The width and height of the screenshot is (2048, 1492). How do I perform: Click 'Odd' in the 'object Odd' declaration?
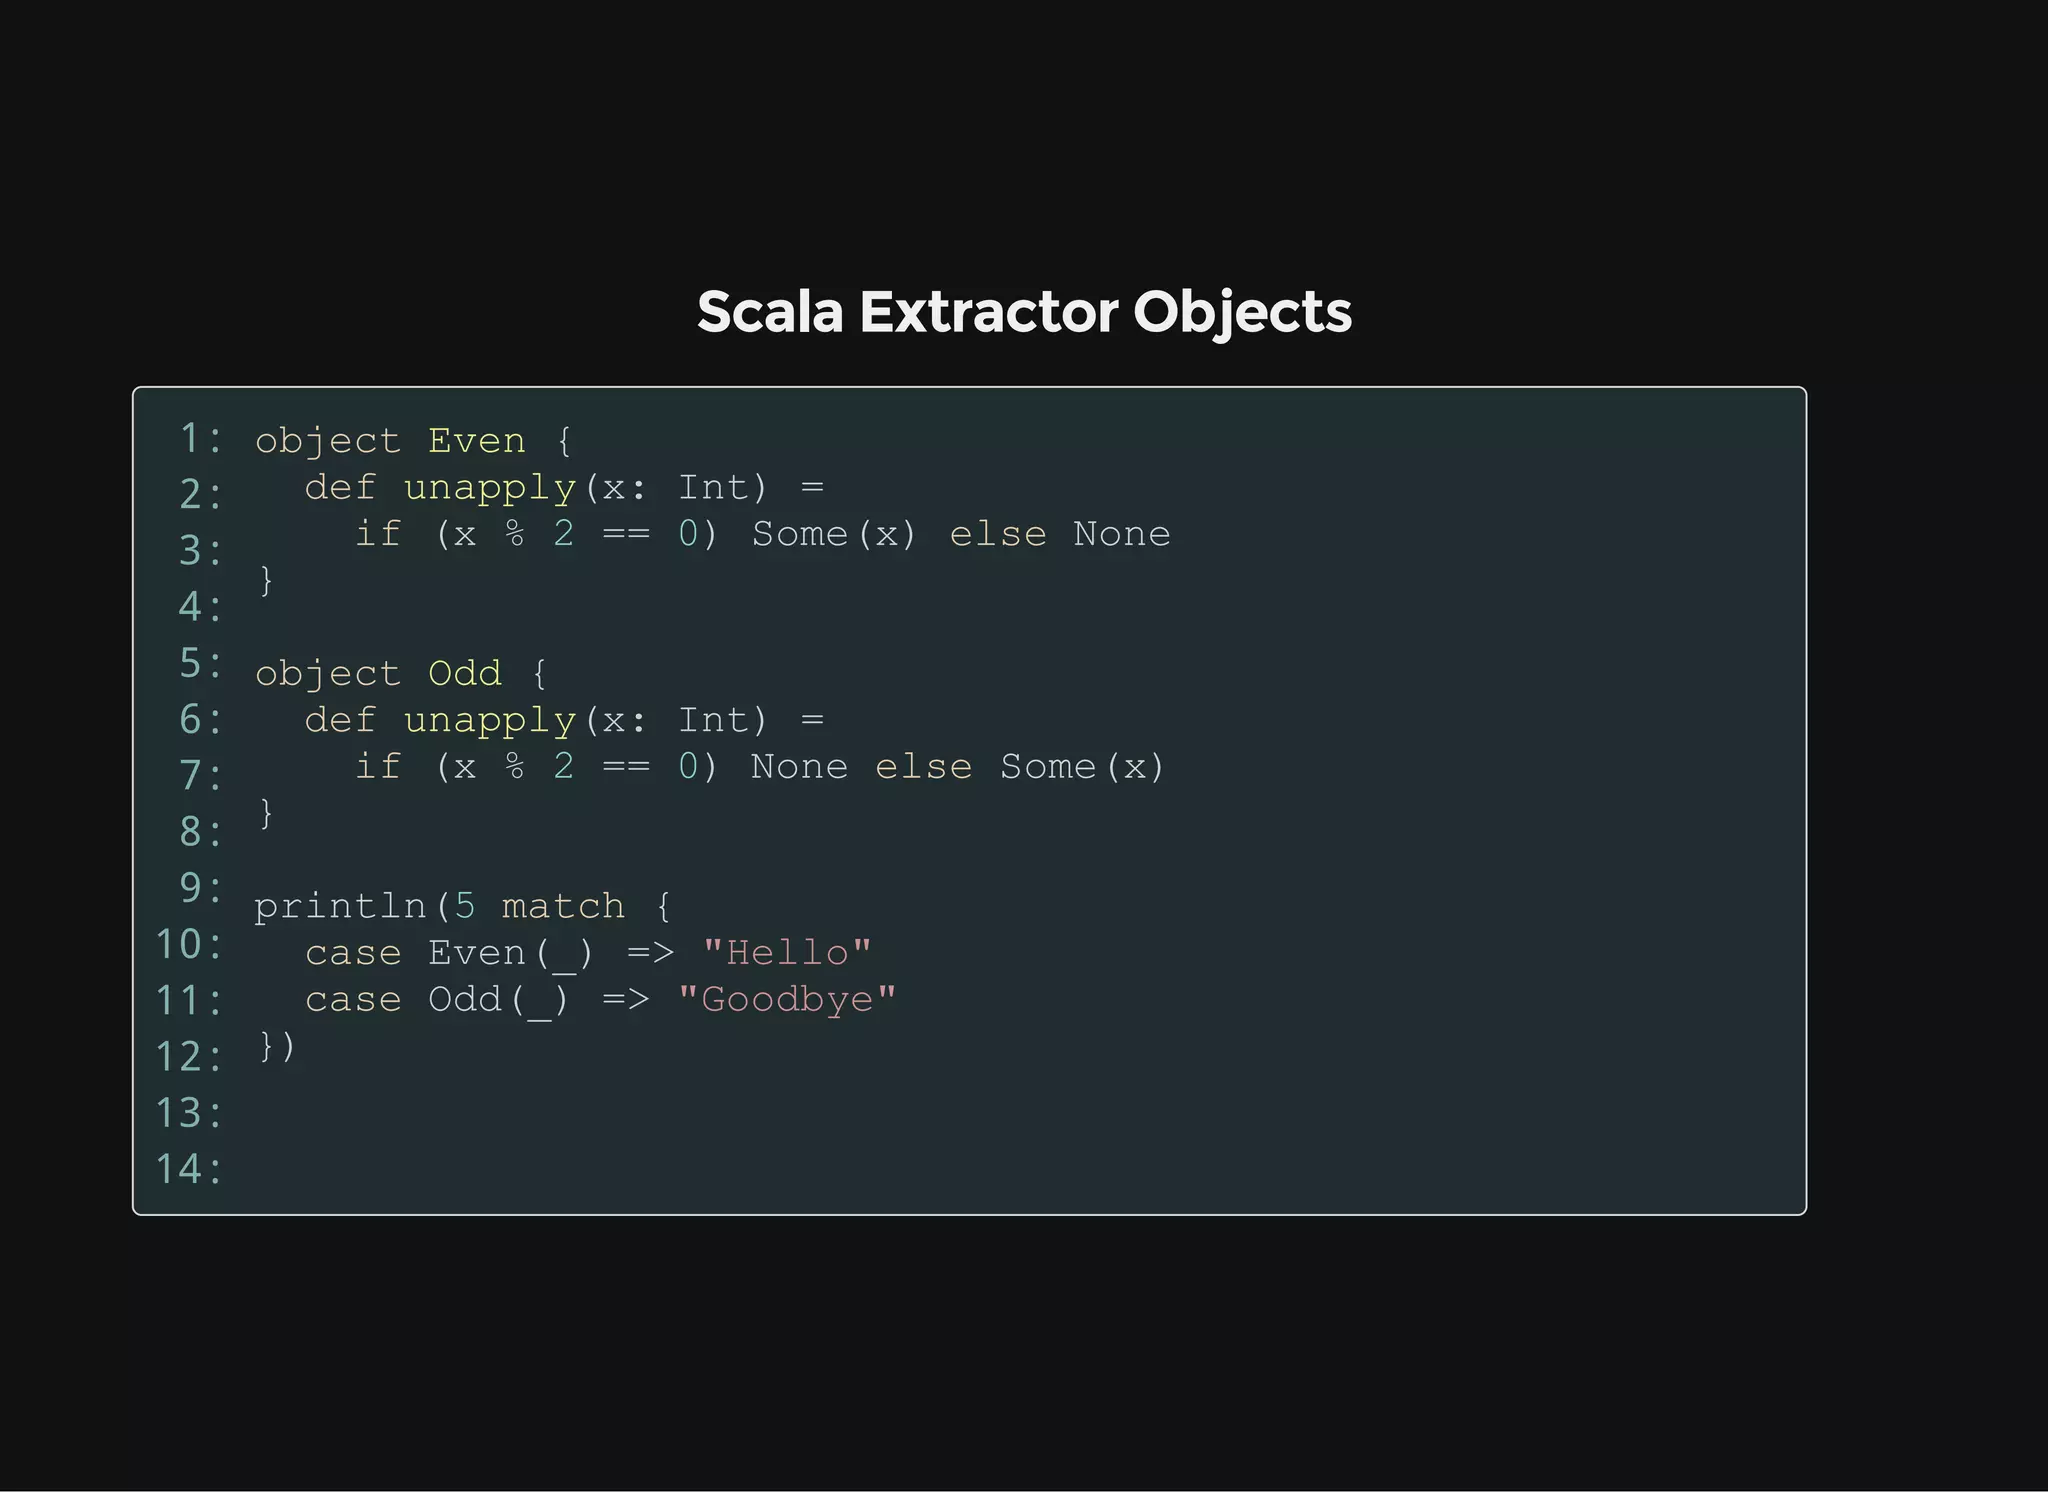464,673
